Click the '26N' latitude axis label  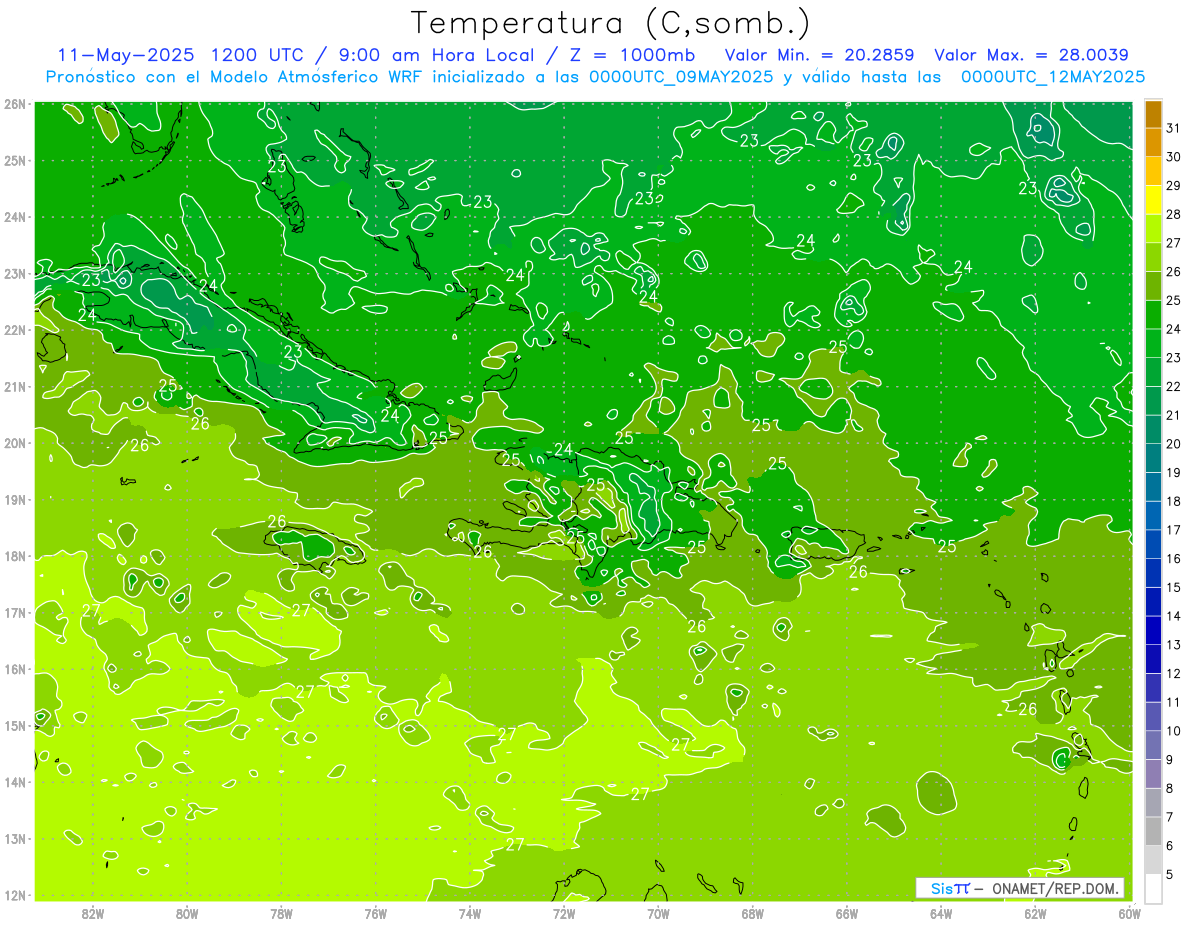point(15,104)
